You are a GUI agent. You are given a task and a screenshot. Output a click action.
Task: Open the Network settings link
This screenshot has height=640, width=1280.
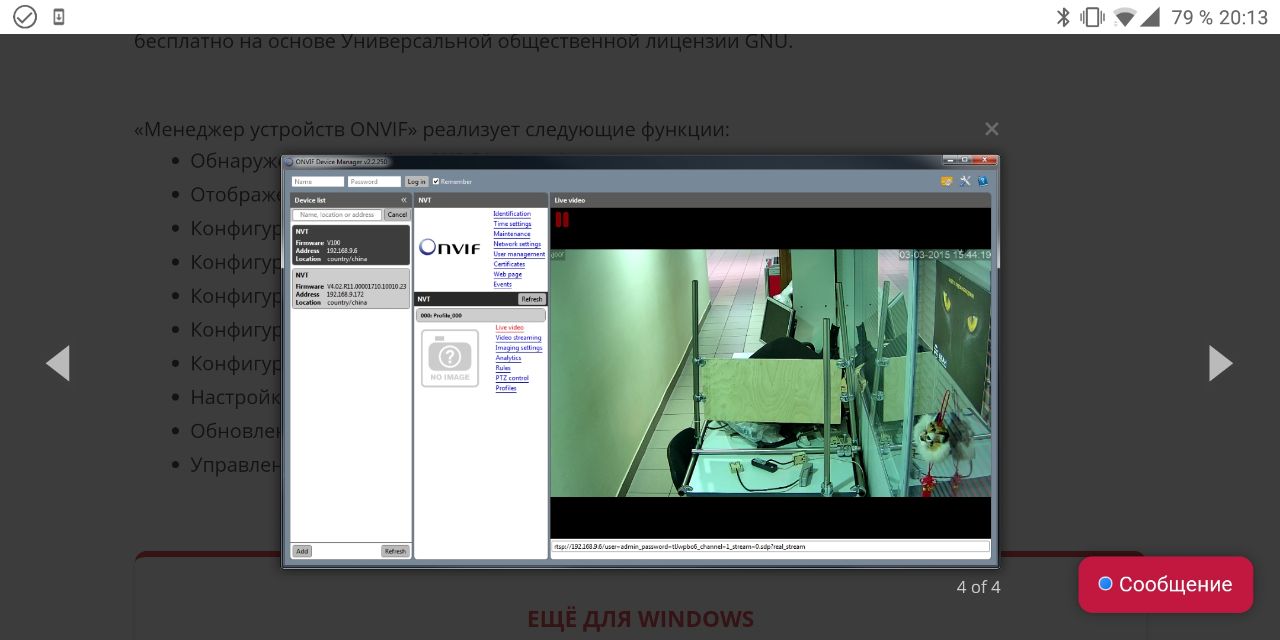tap(517, 244)
